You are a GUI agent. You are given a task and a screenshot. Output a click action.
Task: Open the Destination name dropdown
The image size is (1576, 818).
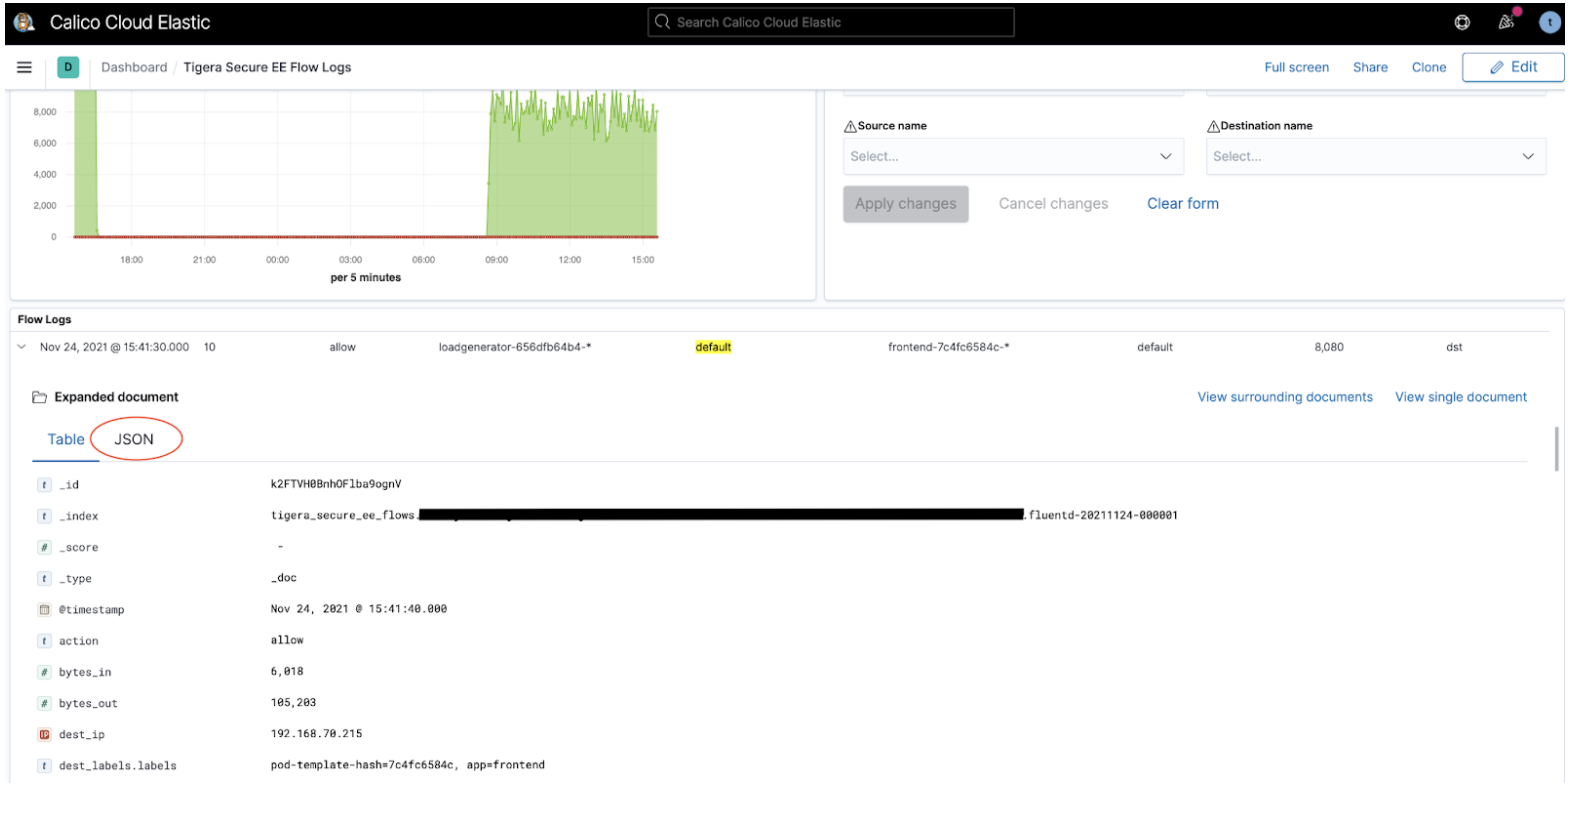1375,156
